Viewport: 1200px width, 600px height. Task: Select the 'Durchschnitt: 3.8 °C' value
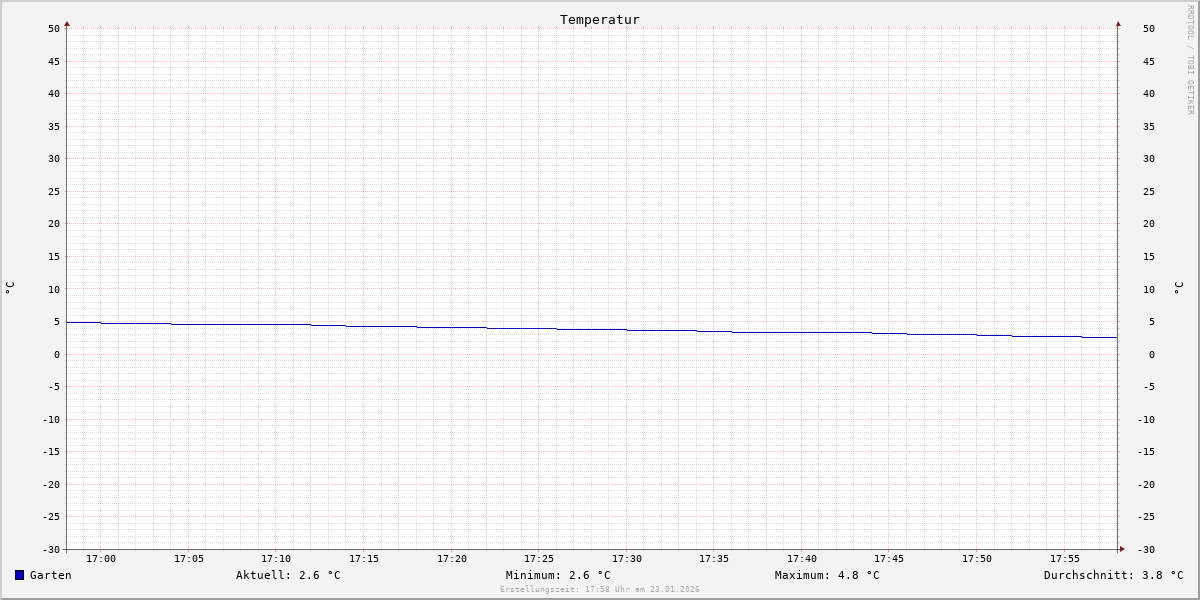[x=1114, y=575]
